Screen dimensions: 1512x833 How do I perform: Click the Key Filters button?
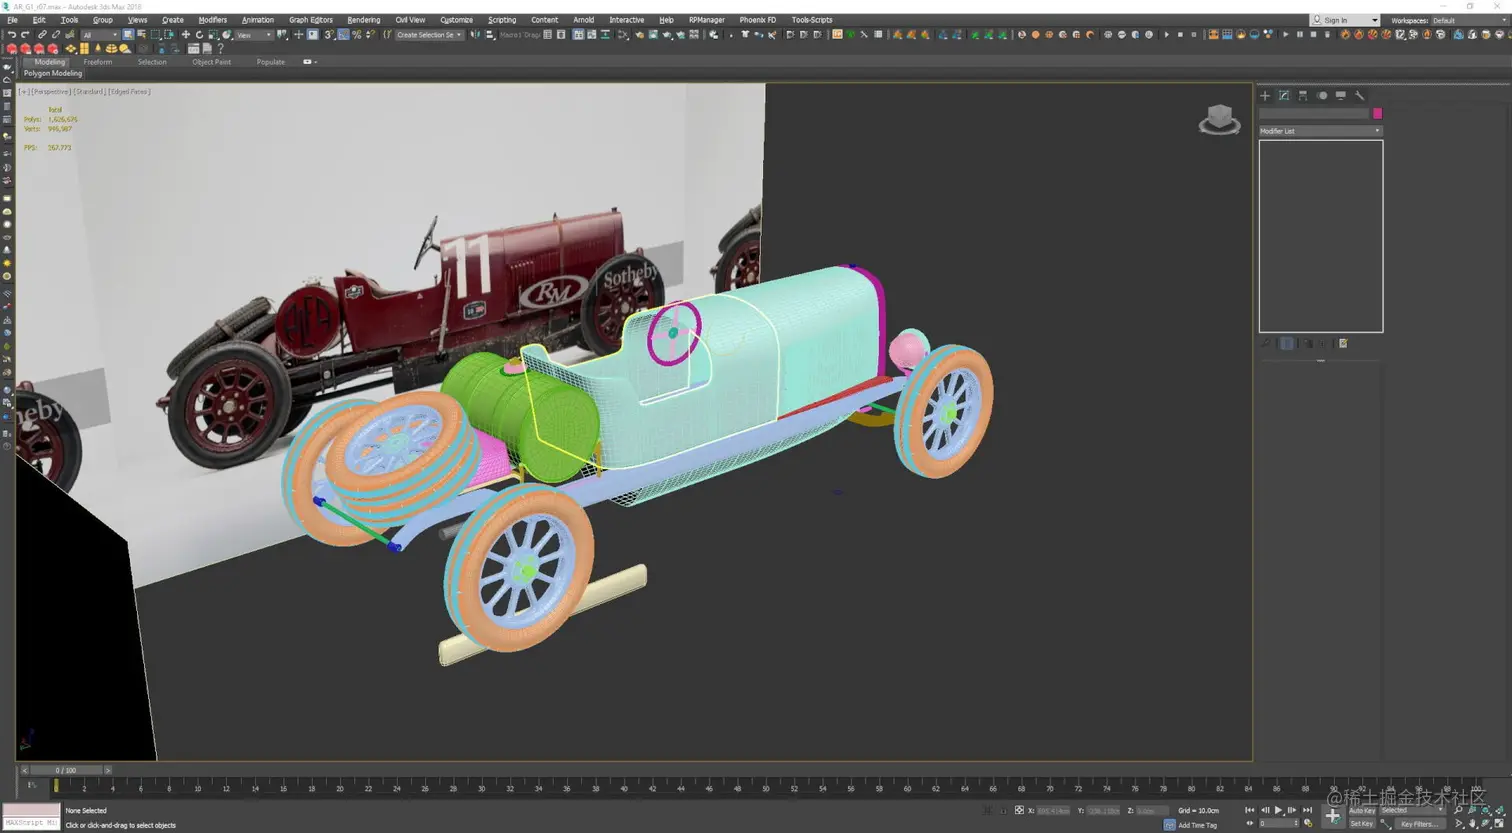coord(1420,824)
